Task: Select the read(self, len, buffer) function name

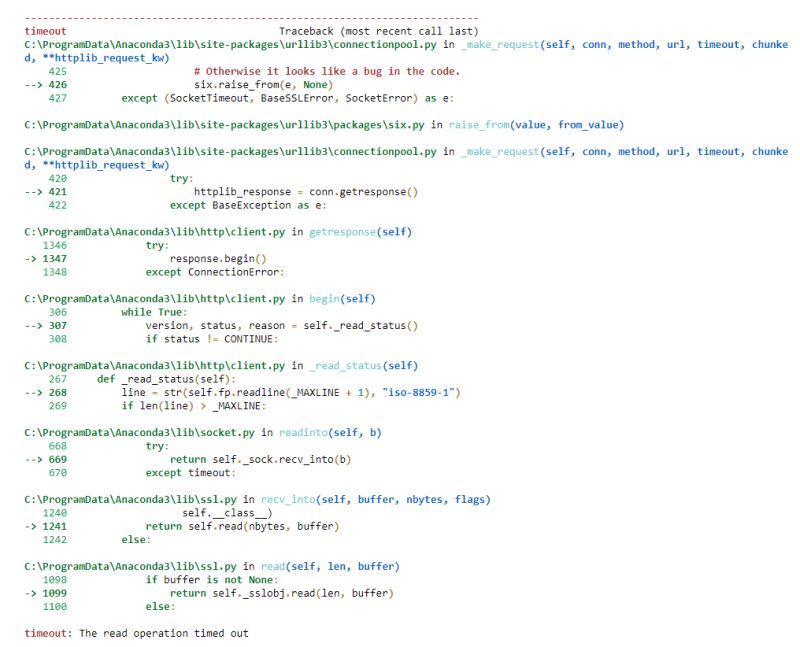Action: coord(279,565)
